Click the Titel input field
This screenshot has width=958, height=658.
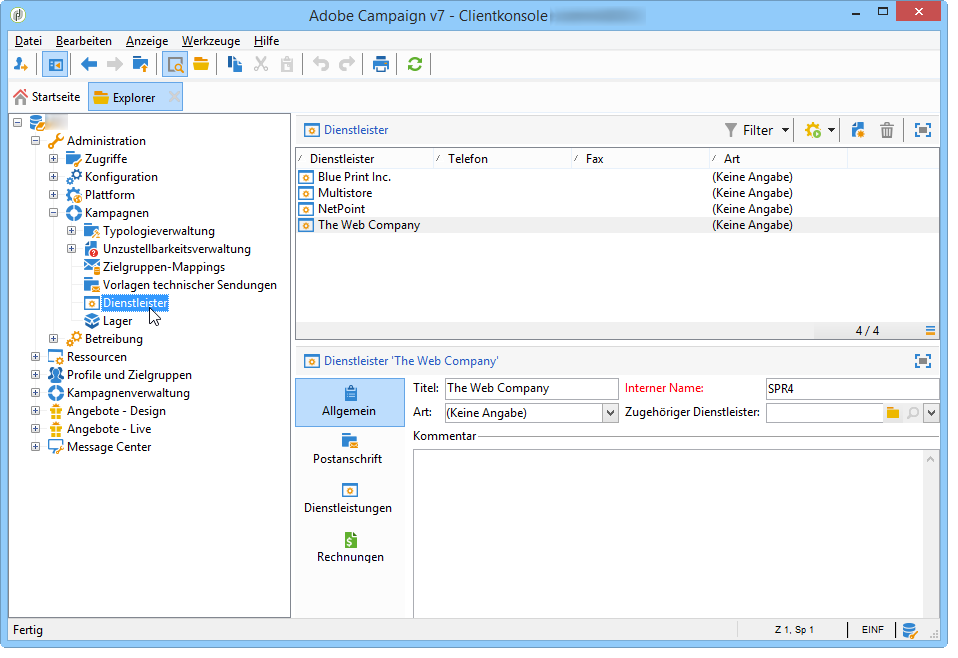532,389
